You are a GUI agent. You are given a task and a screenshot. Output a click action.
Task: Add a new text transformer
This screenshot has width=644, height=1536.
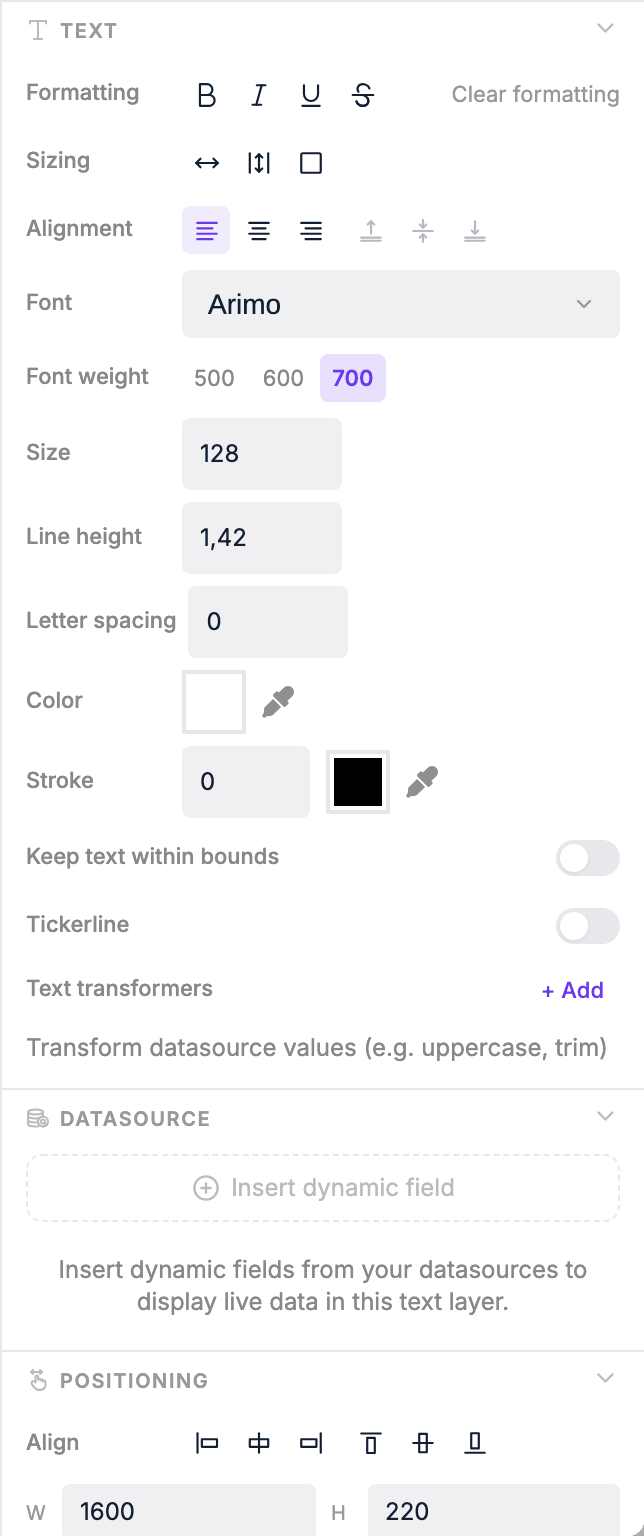pos(572,990)
